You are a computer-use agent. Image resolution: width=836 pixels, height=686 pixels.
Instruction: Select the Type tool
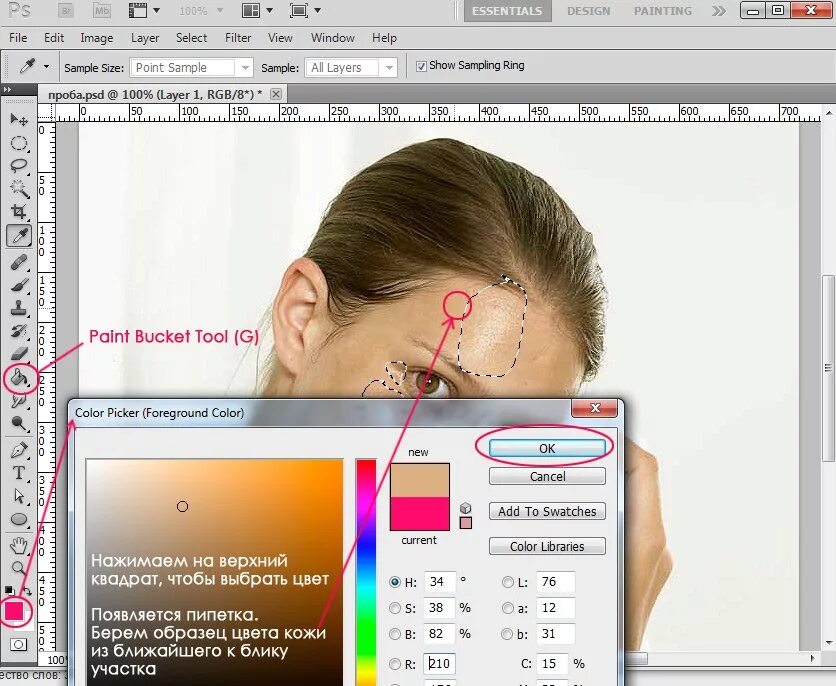(19, 473)
